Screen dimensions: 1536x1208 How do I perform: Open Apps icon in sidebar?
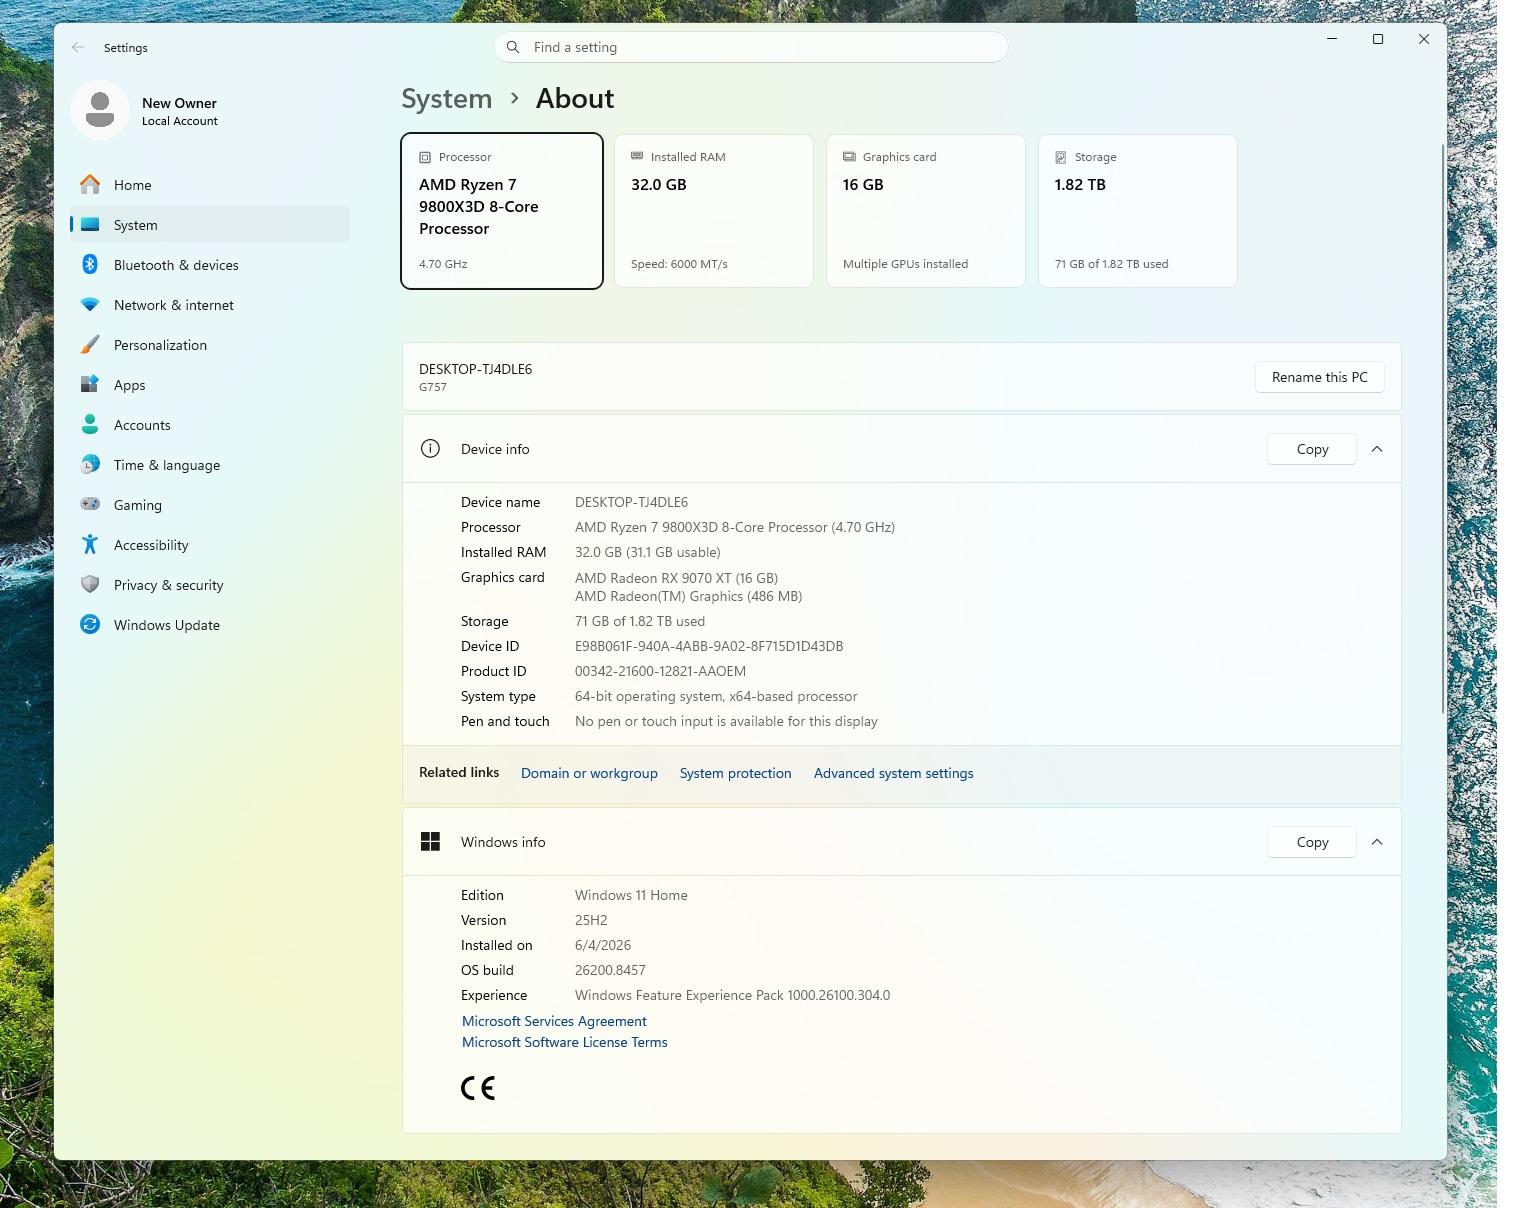coord(90,385)
